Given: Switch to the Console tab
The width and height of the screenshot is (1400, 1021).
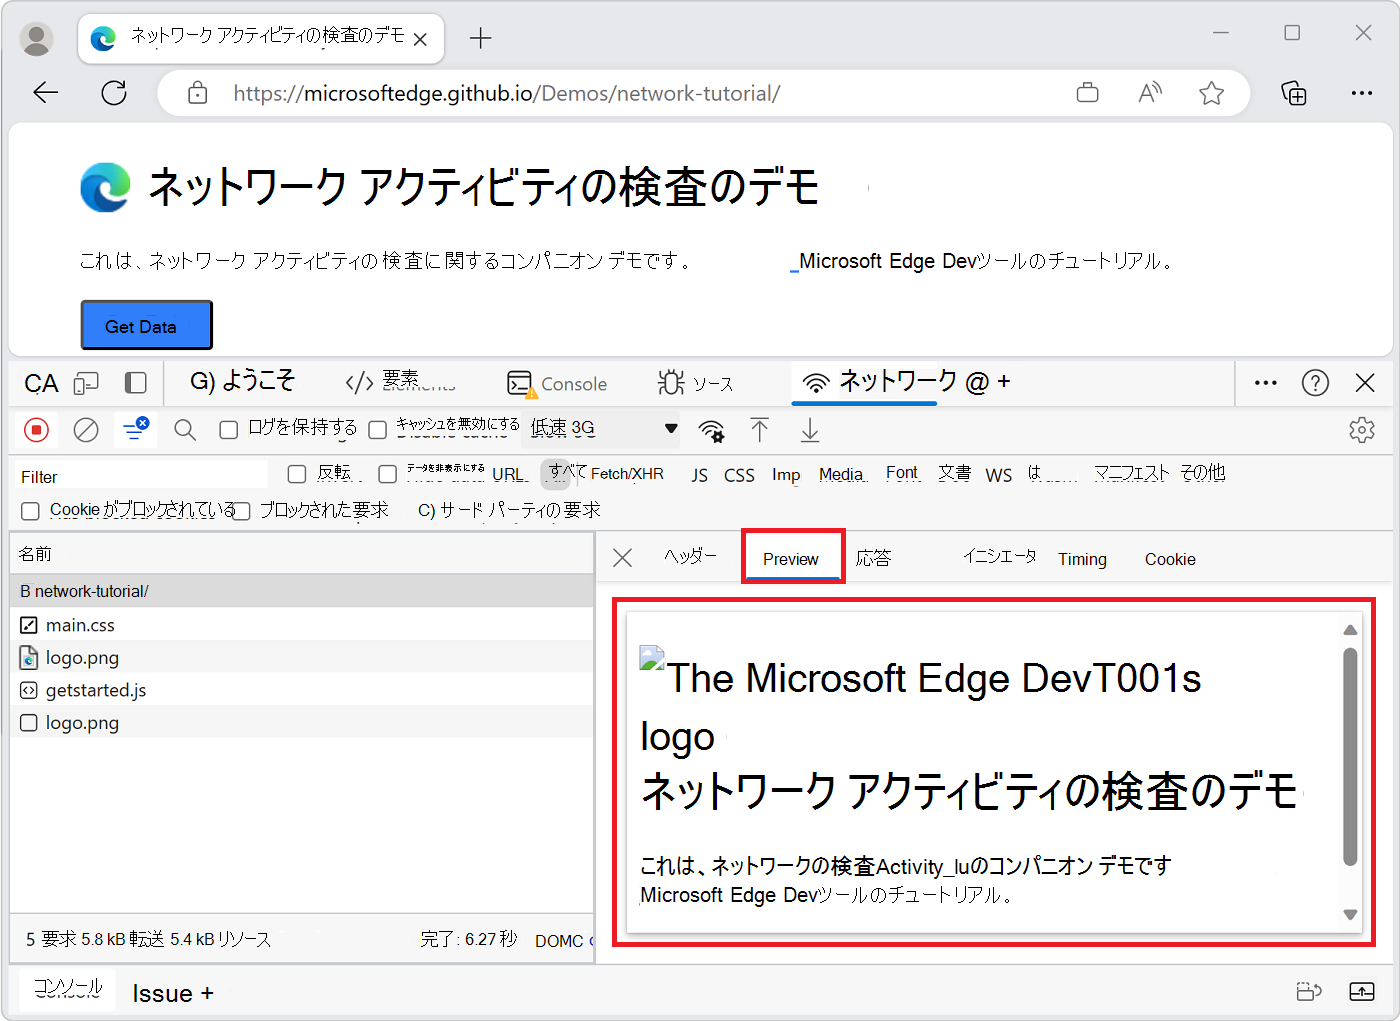Looking at the screenshot, I should tap(558, 384).
